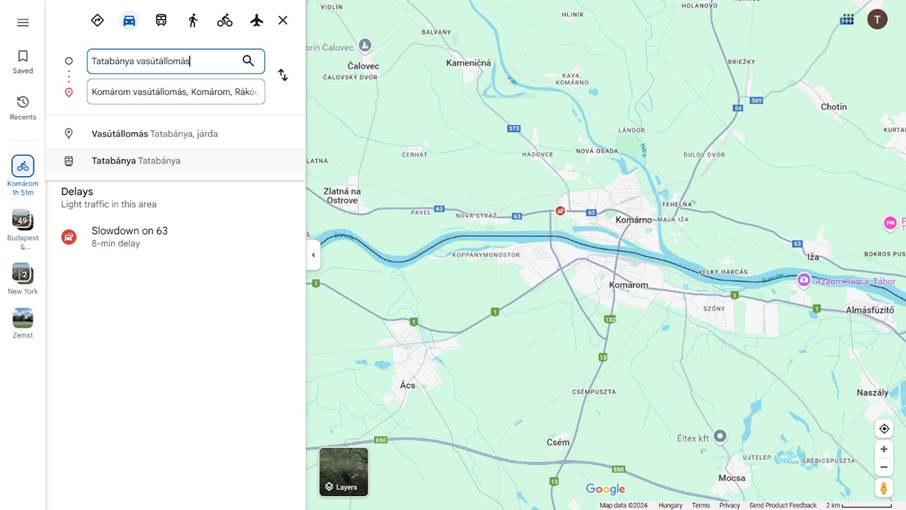Open the Recents tab
906x510 pixels.
(23, 108)
